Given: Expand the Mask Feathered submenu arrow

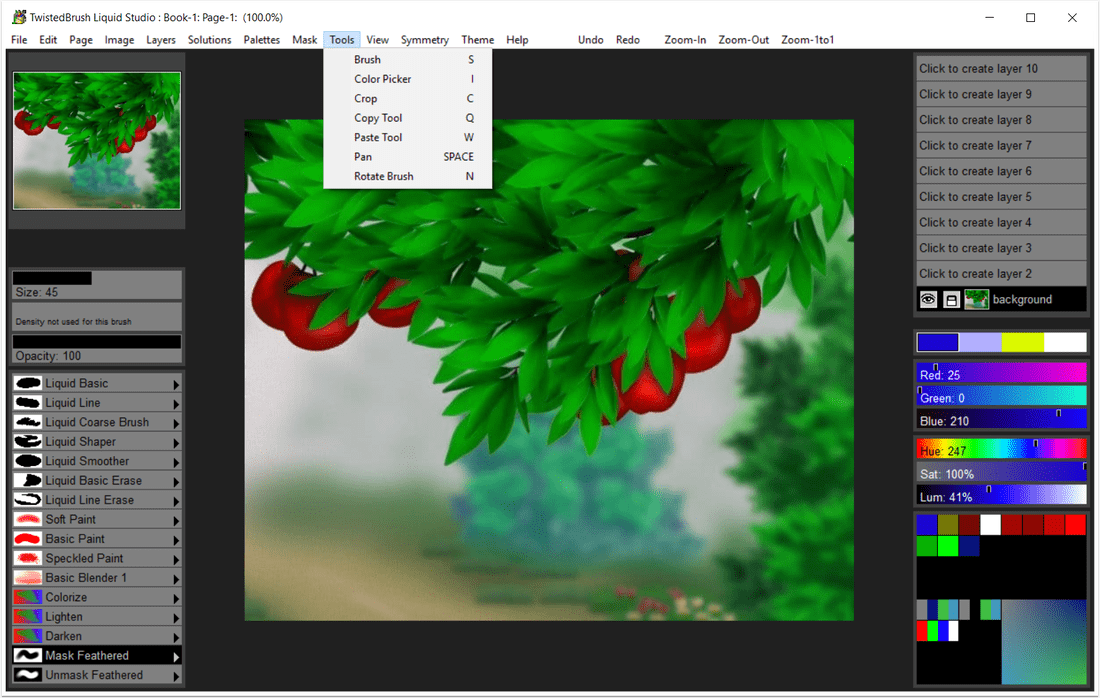Looking at the screenshot, I should (176, 657).
